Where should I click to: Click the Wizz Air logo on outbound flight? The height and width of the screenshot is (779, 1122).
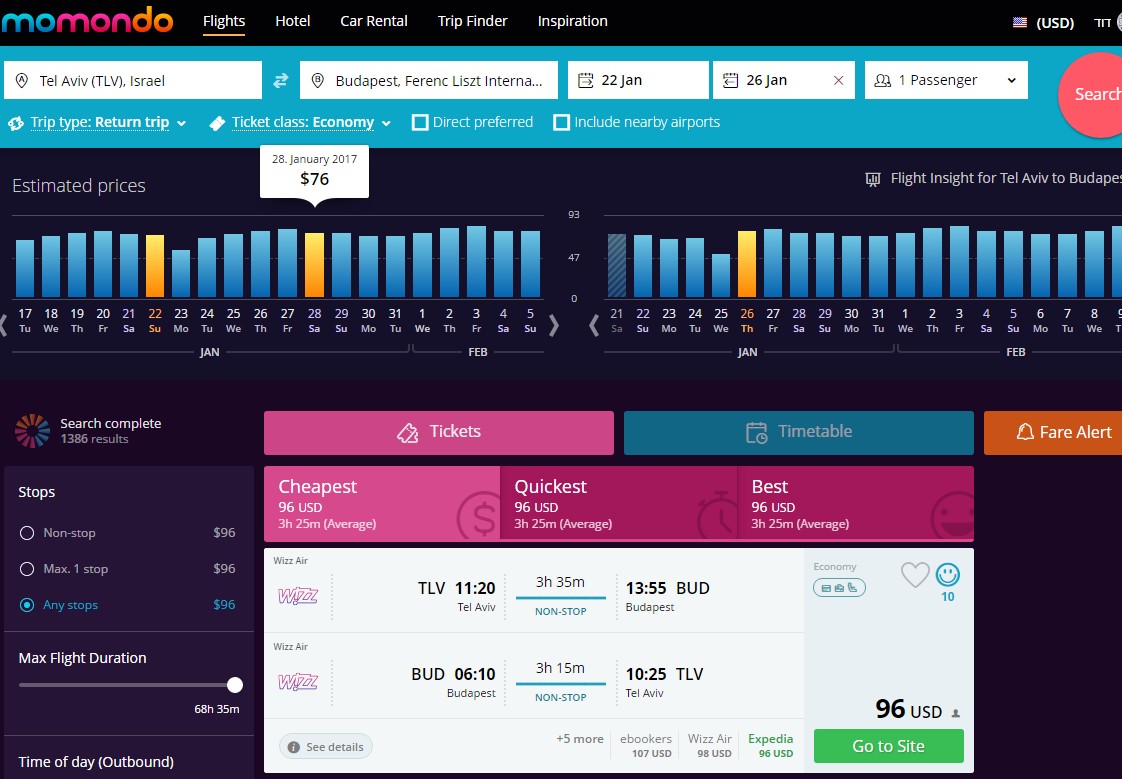pyautogui.click(x=298, y=595)
